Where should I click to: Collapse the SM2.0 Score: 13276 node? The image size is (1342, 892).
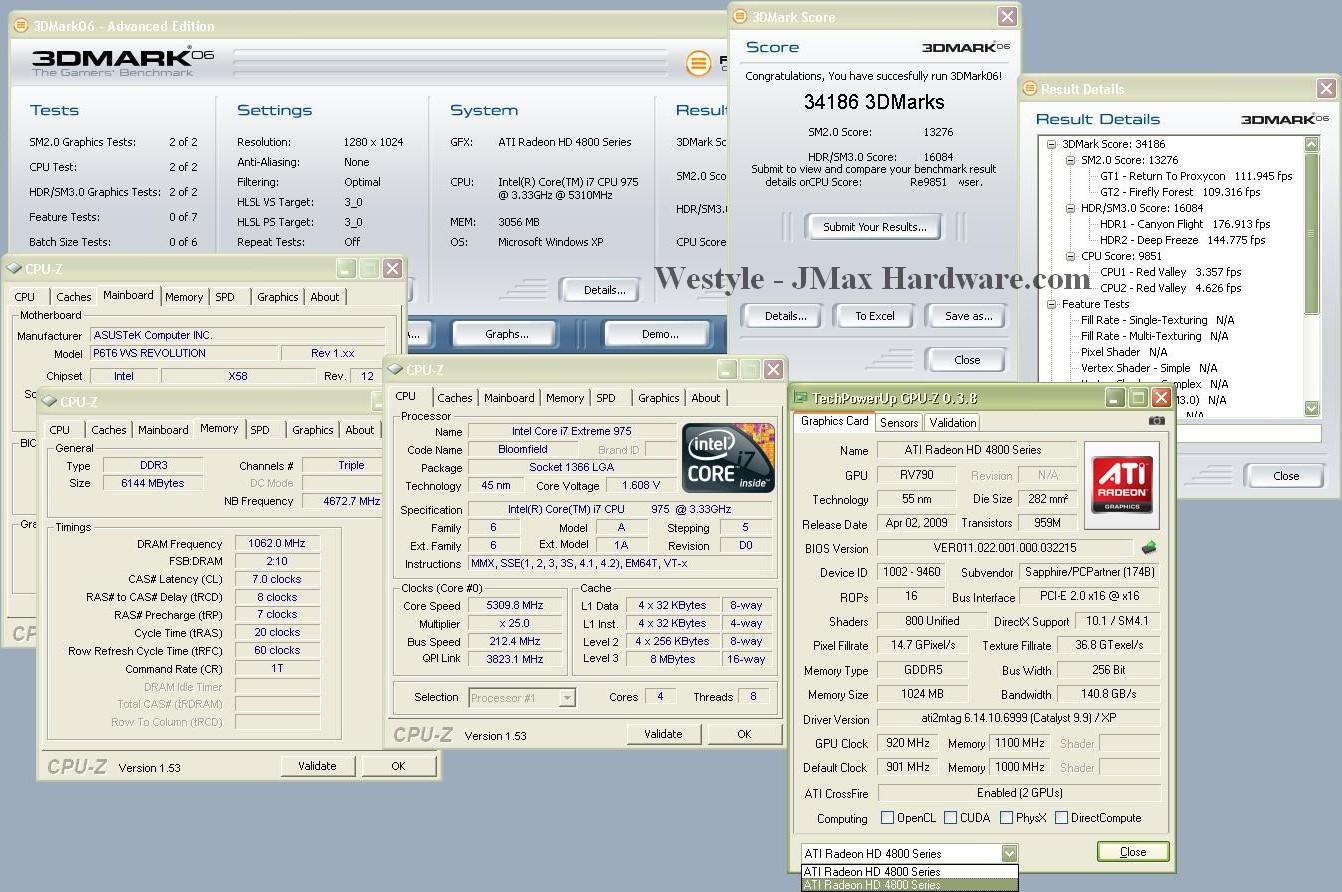[x=1069, y=160]
